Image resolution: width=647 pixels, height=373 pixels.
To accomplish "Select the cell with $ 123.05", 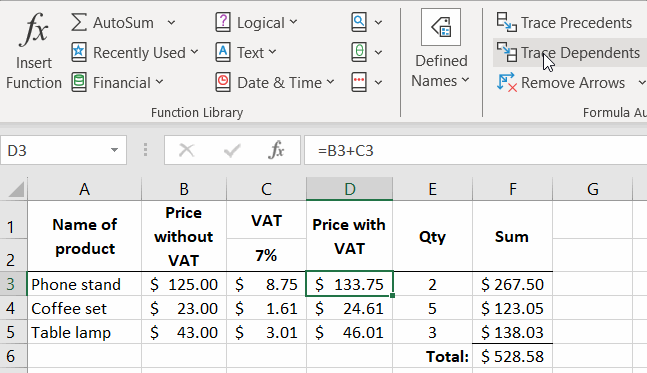I will 512,308.
